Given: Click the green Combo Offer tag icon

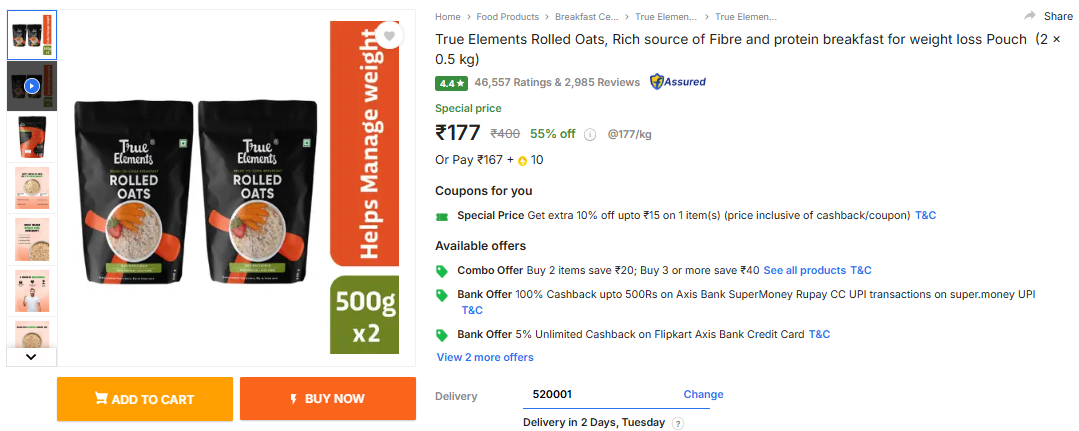Looking at the screenshot, I should 442,271.
